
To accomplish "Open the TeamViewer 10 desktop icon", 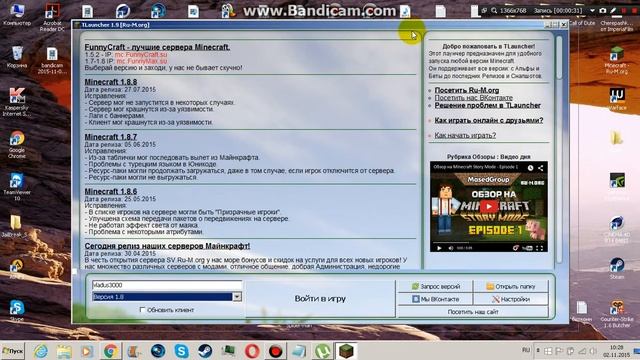I will tap(17, 186).
